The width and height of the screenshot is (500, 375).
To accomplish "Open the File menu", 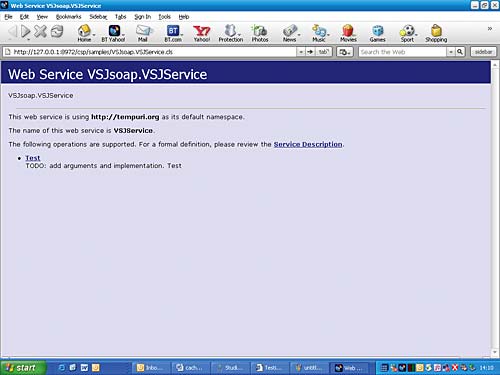I will tap(8, 17).
